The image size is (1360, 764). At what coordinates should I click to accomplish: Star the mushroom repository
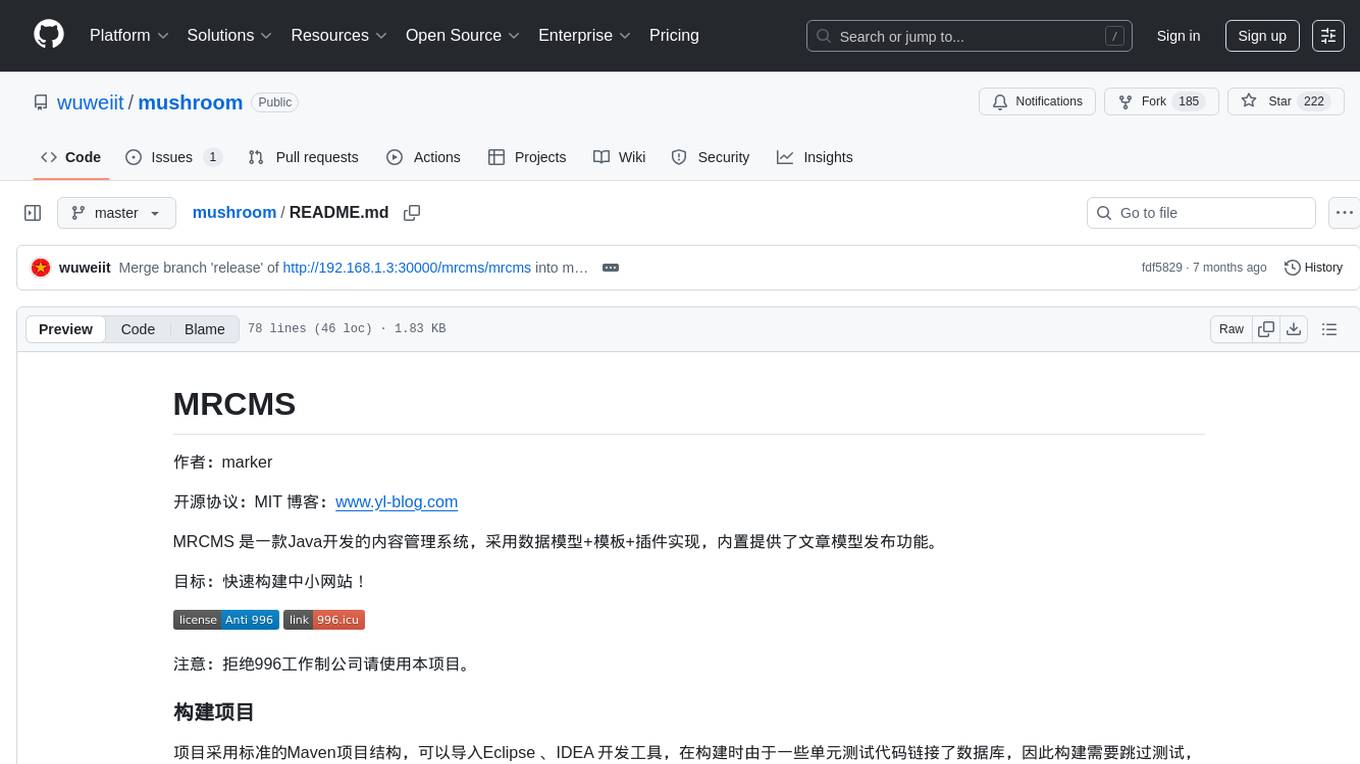click(1286, 102)
